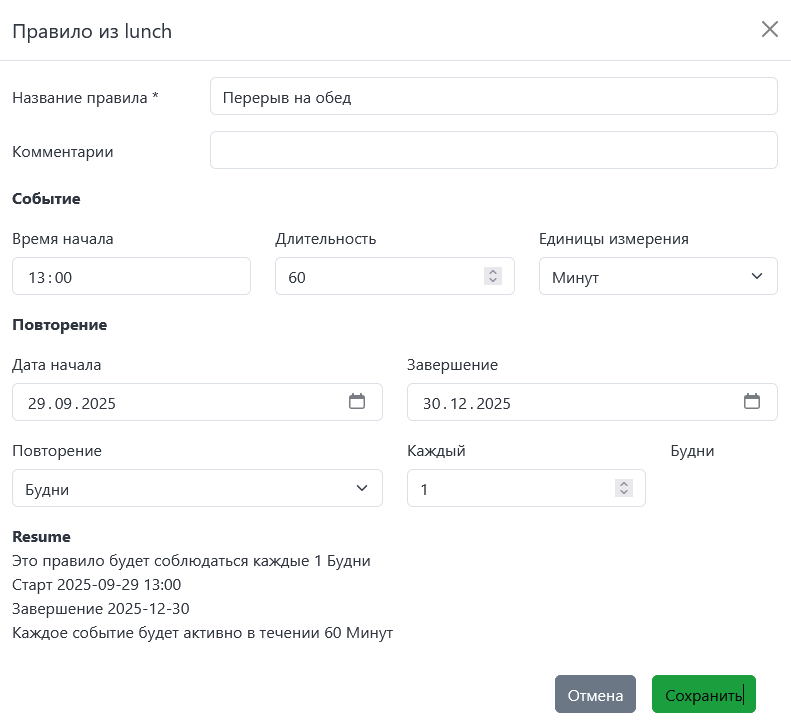Select minutes in Время начала field
791x727 pixels.
tap(63, 278)
